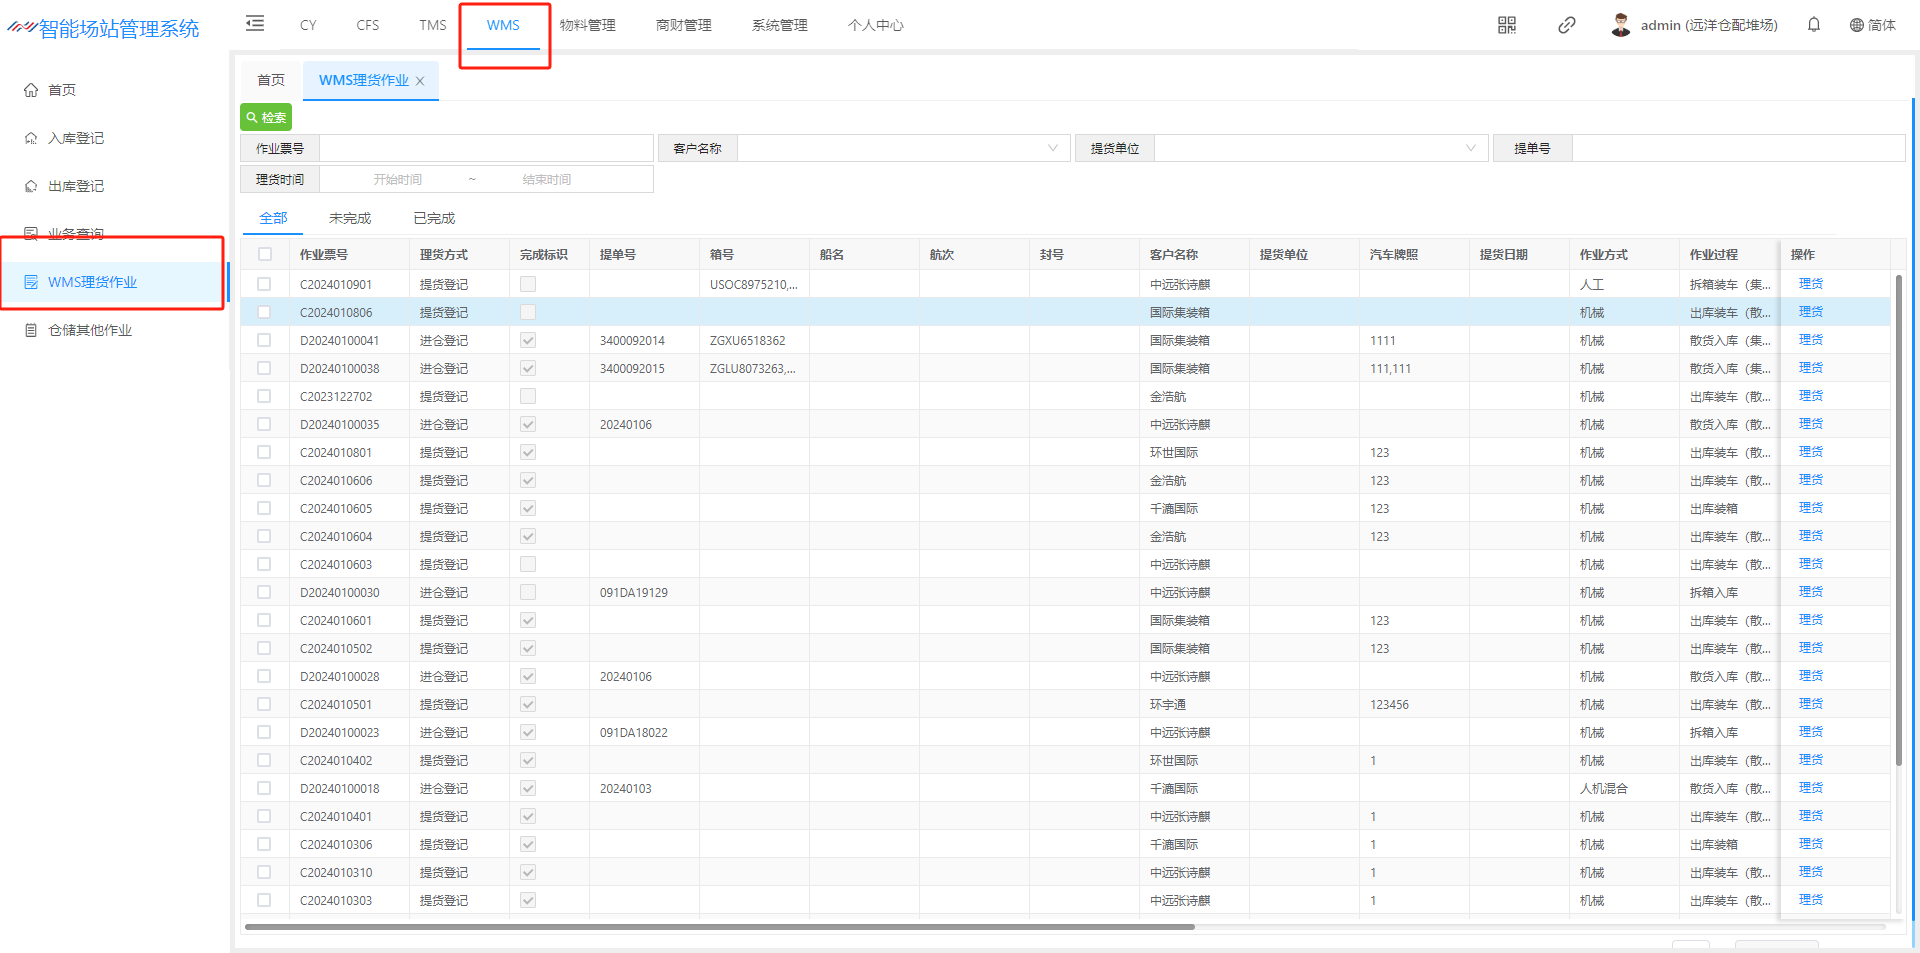Viewport: 1920px width, 953px height.
Task: Check the row for C2024010901
Action: tap(265, 285)
